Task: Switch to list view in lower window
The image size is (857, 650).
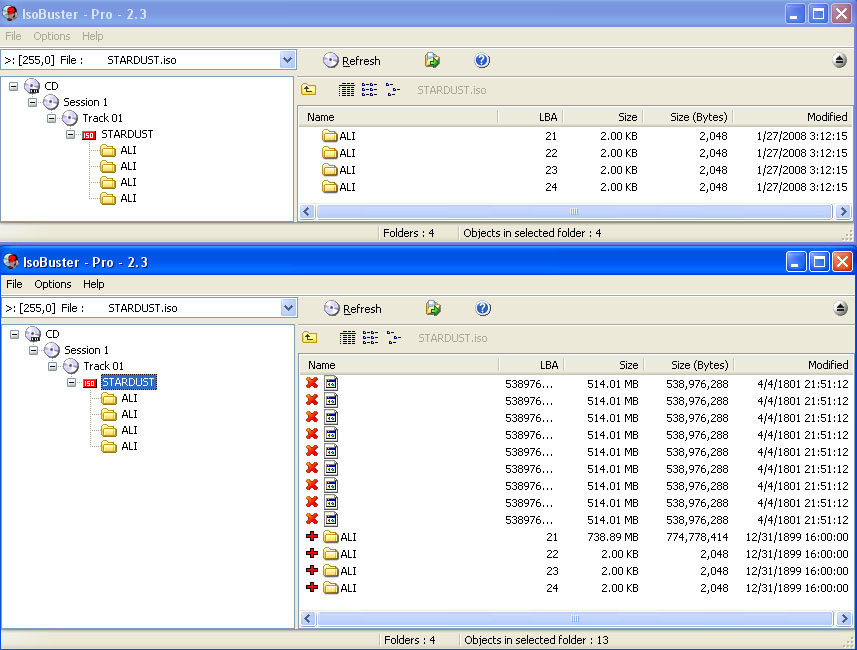Action: [370, 338]
